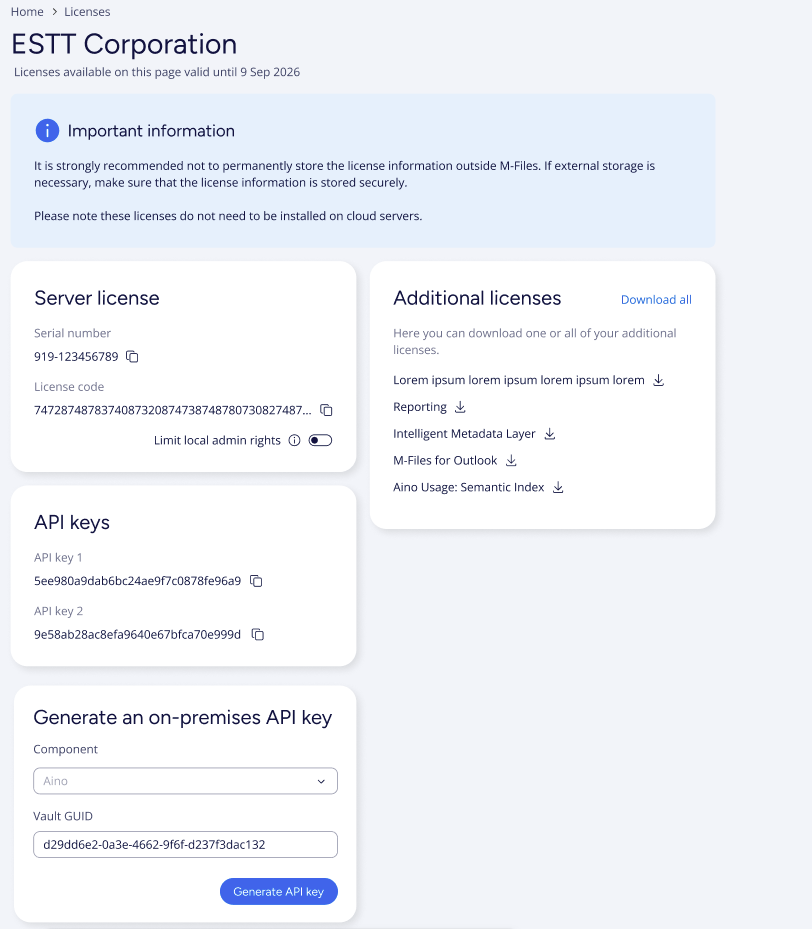Toggle Limit local admin rights switch

coord(320,440)
